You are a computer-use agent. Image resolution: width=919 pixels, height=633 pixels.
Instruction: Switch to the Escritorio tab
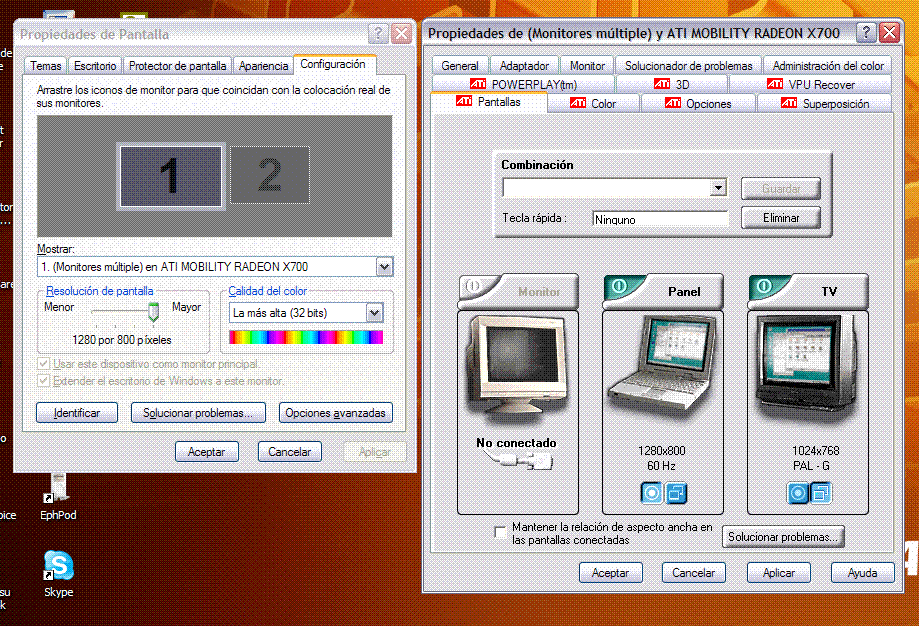tap(95, 66)
